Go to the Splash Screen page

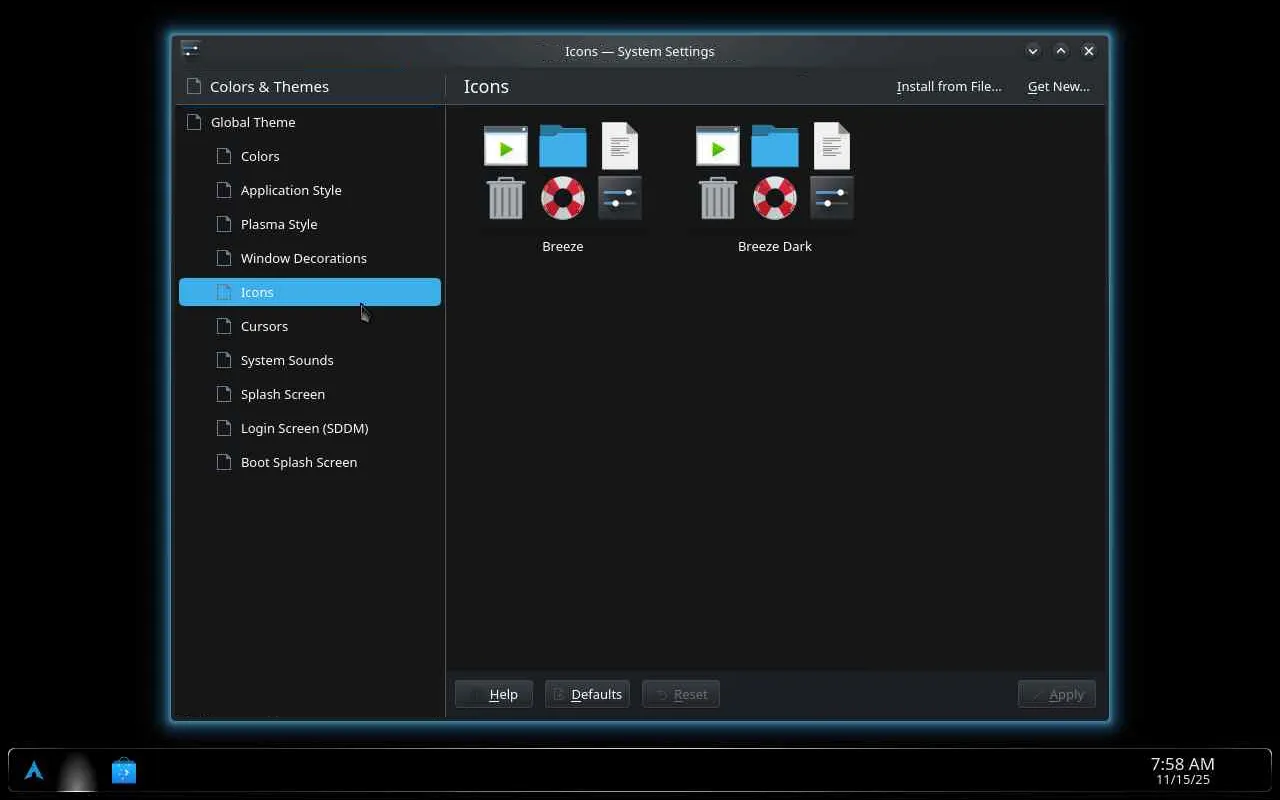pos(310,394)
